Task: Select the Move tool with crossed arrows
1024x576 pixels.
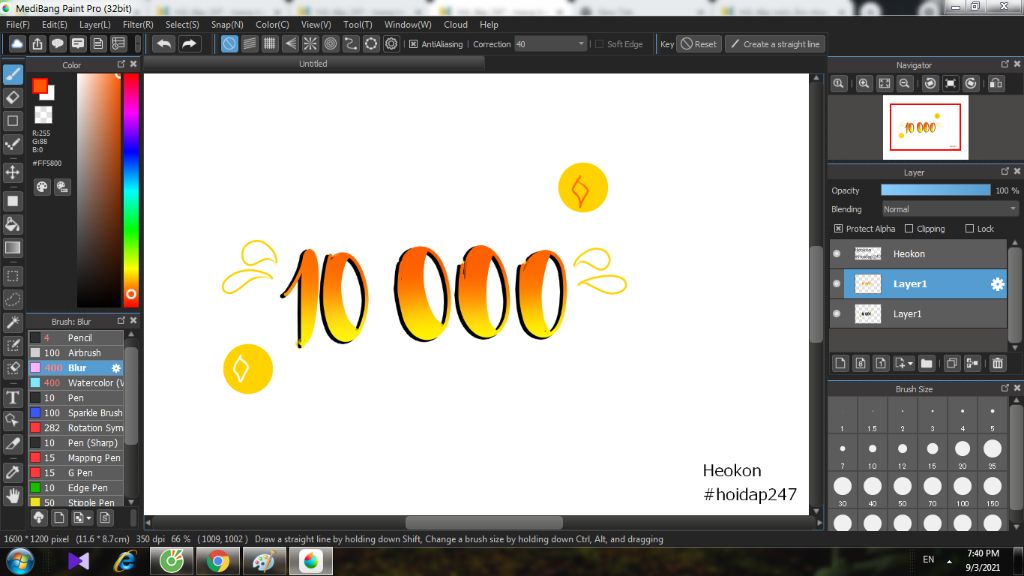Action: (12, 172)
